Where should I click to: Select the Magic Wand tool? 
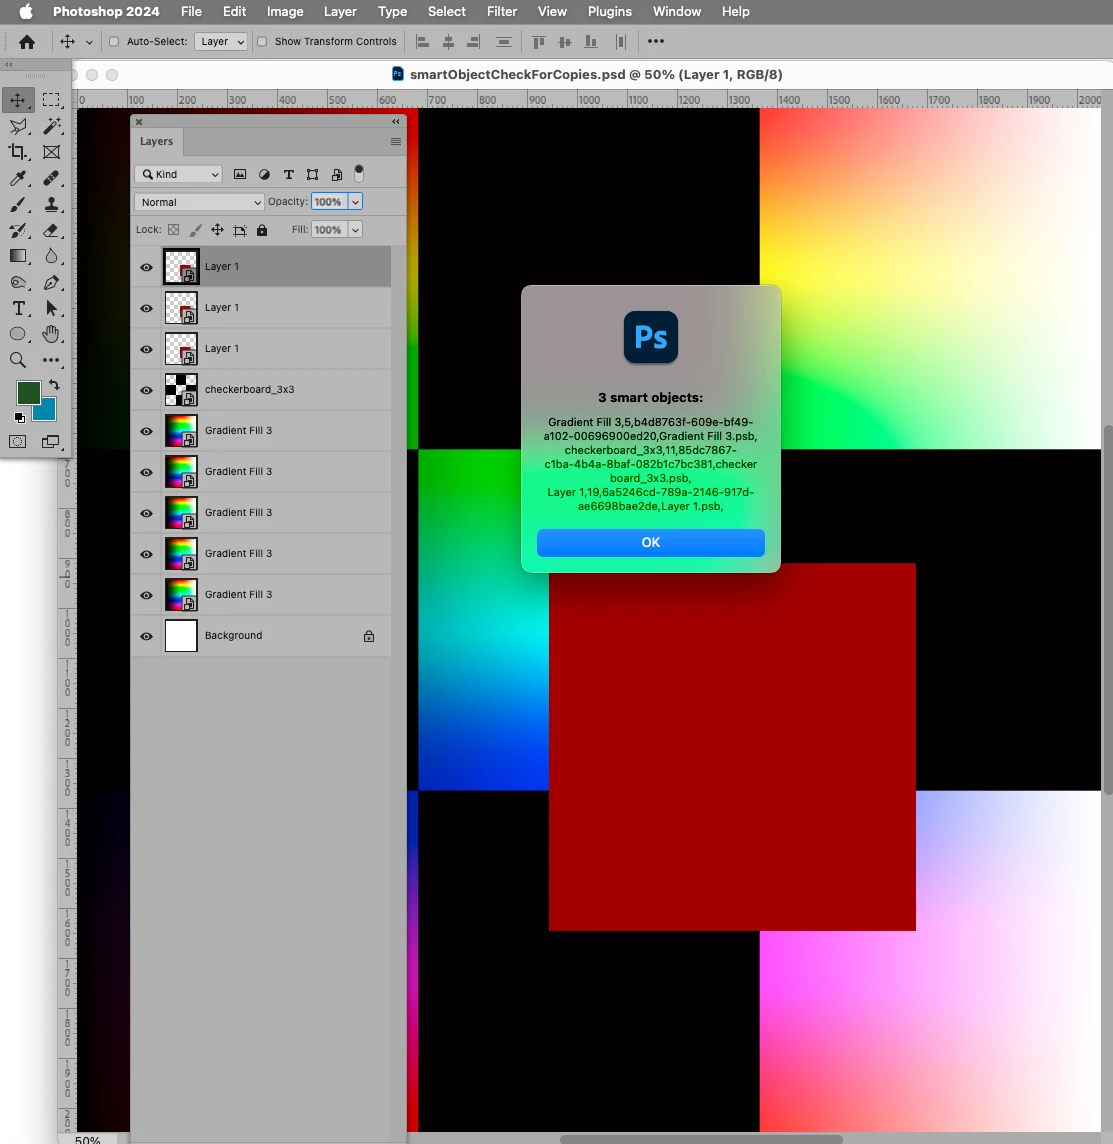coord(51,125)
